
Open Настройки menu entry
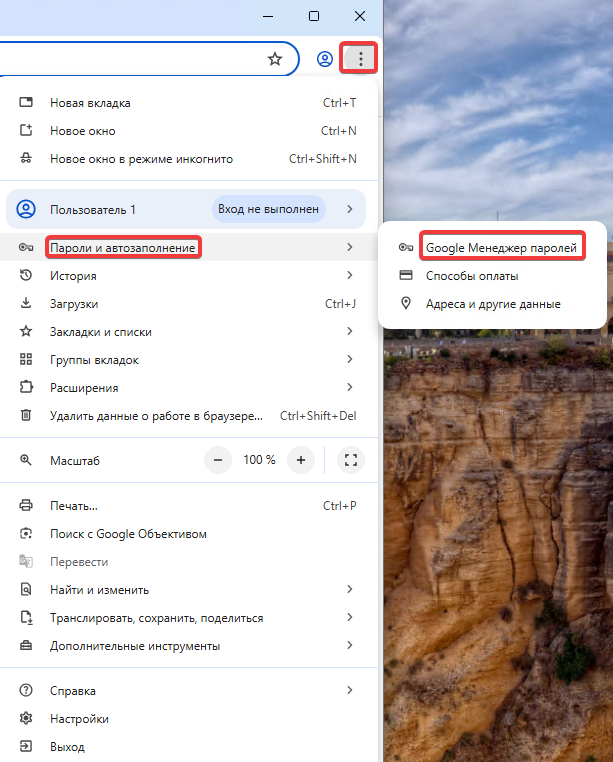click(79, 719)
